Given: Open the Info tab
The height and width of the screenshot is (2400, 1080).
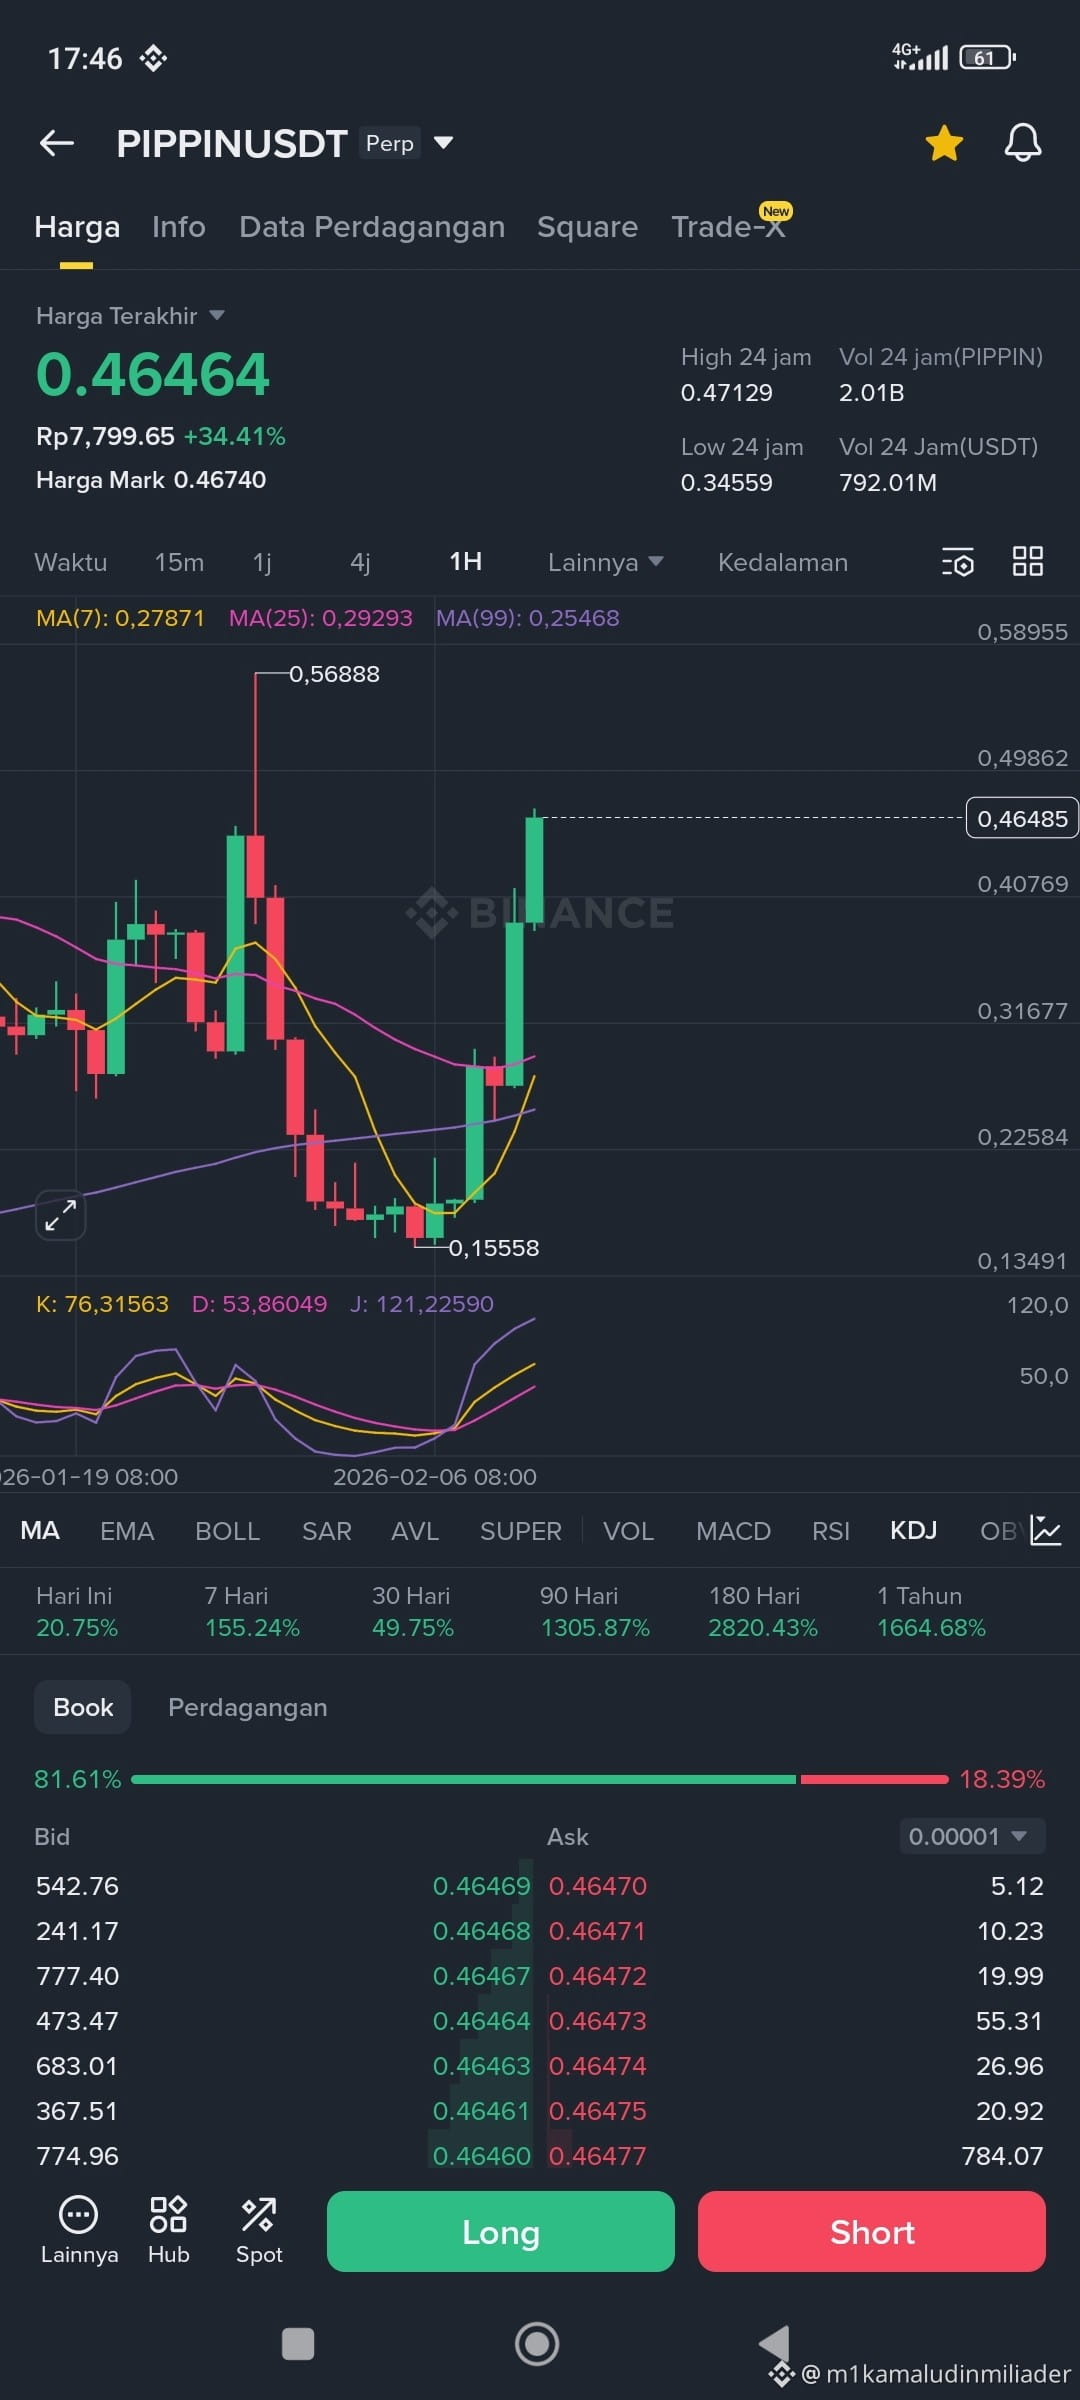Looking at the screenshot, I should tap(179, 227).
